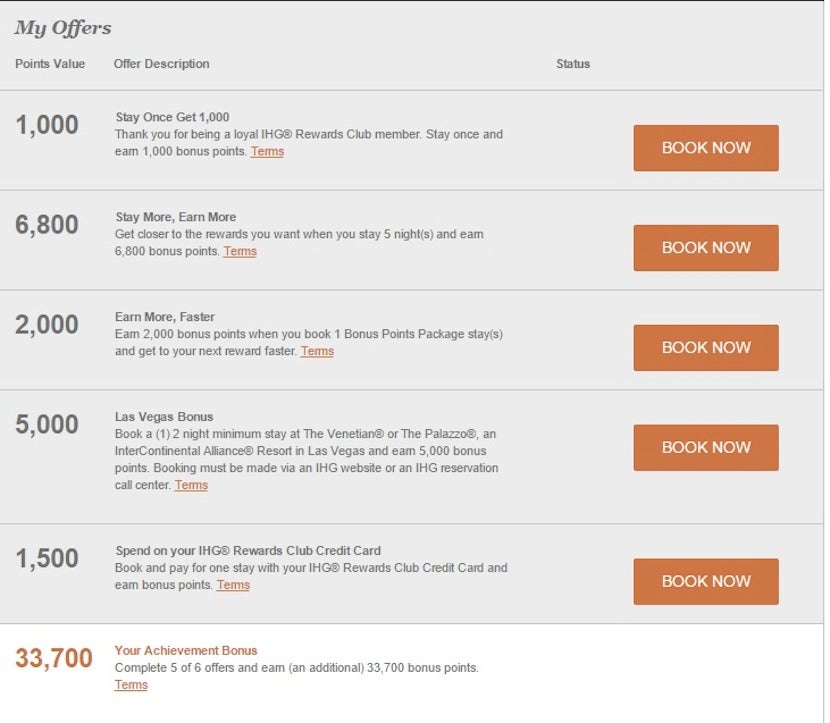Click the Status column header
Image resolution: width=830 pixels, height=723 pixels.
[x=573, y=64]
